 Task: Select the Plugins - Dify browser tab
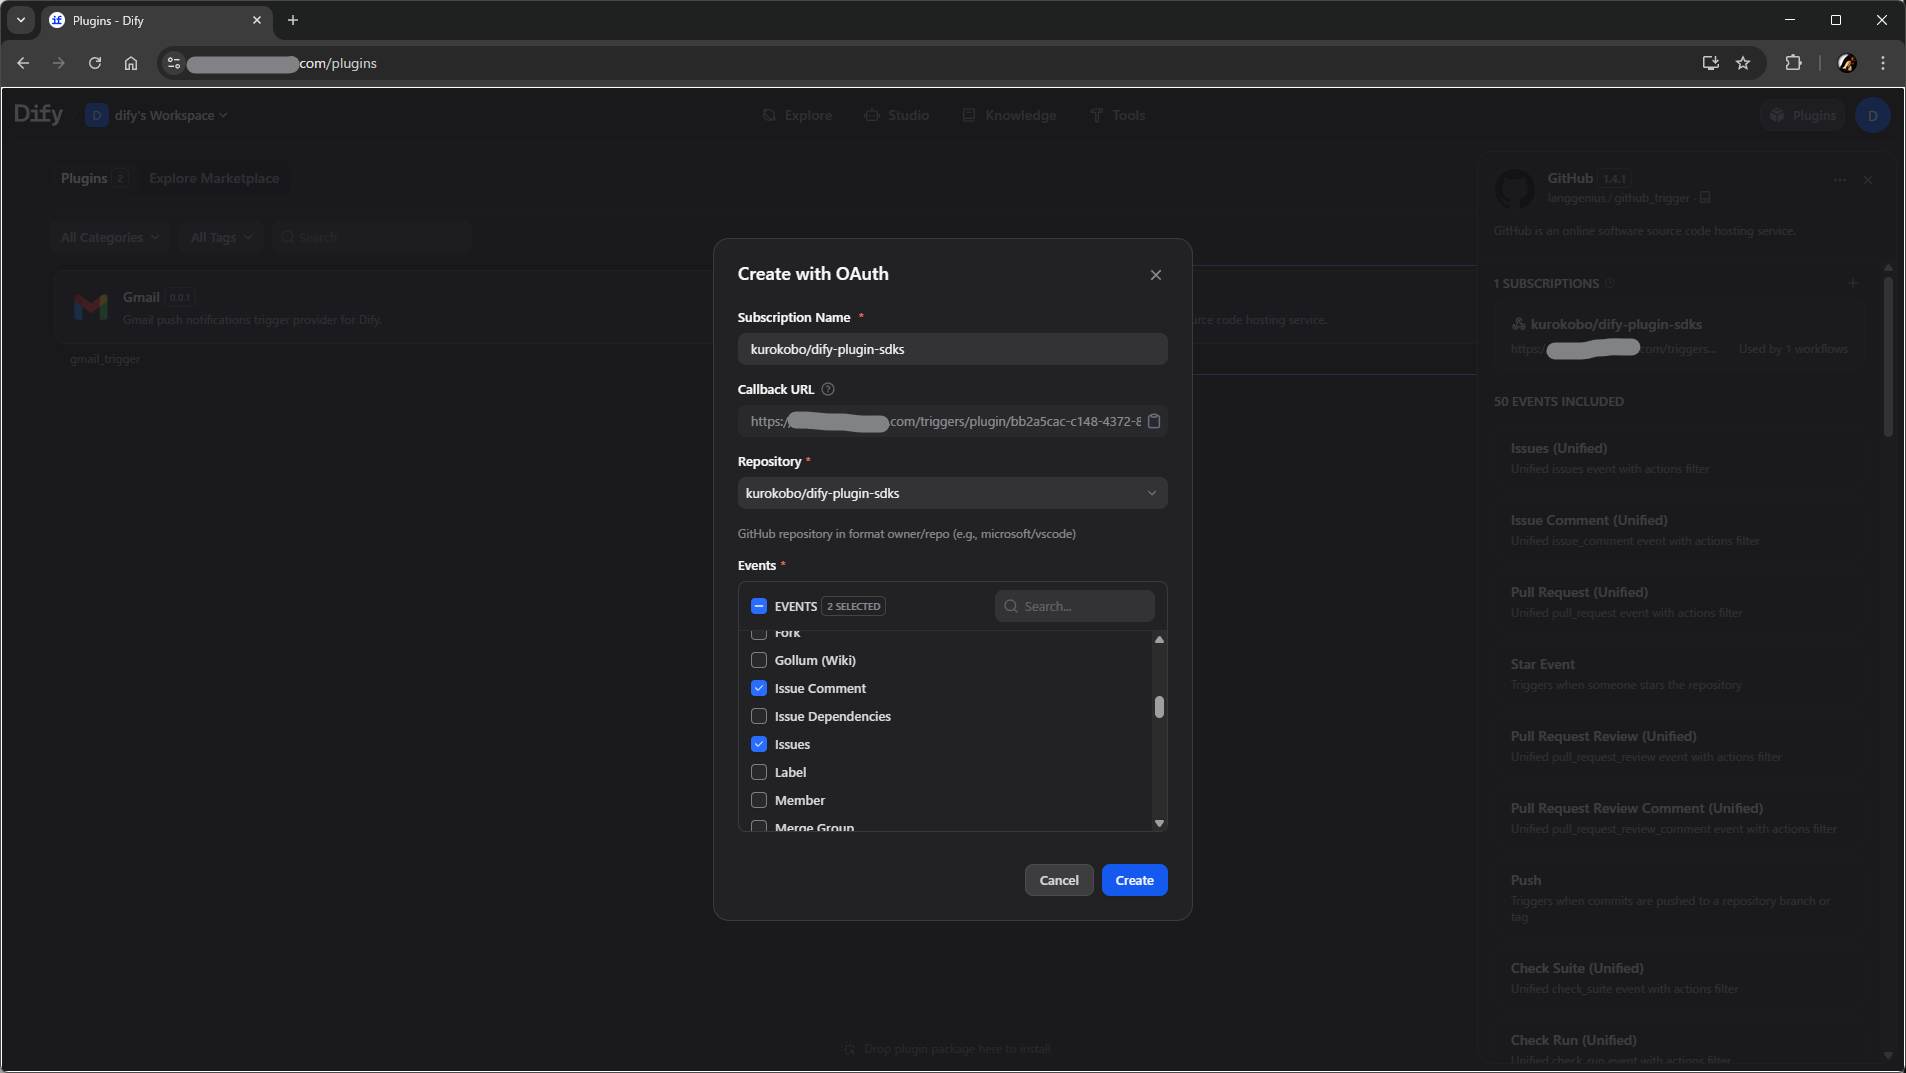pyautogui.click(x=150, y=20)
